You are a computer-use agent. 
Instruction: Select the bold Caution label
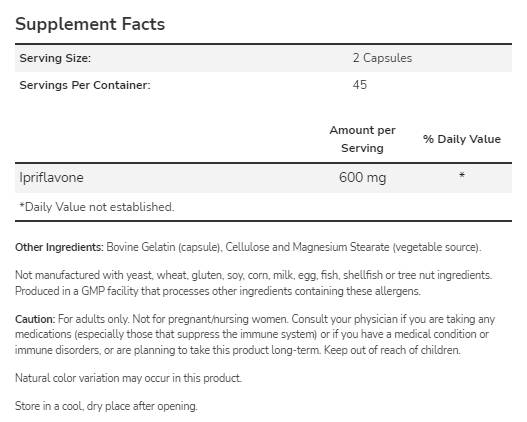coord(35,319)
